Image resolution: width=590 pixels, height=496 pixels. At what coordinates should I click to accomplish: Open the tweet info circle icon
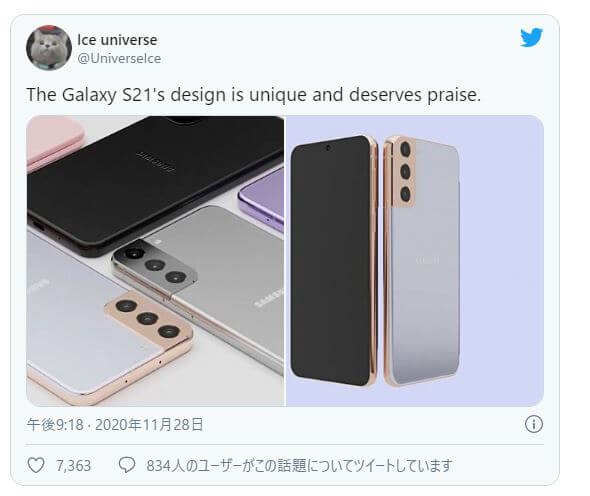(x=534, y=424)
